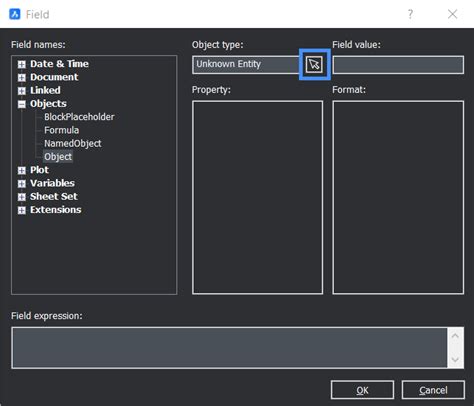Click the expression scrollbar down arrow
Image resolution: width=474 pixels, height=406 pixels.
point(455,360)
